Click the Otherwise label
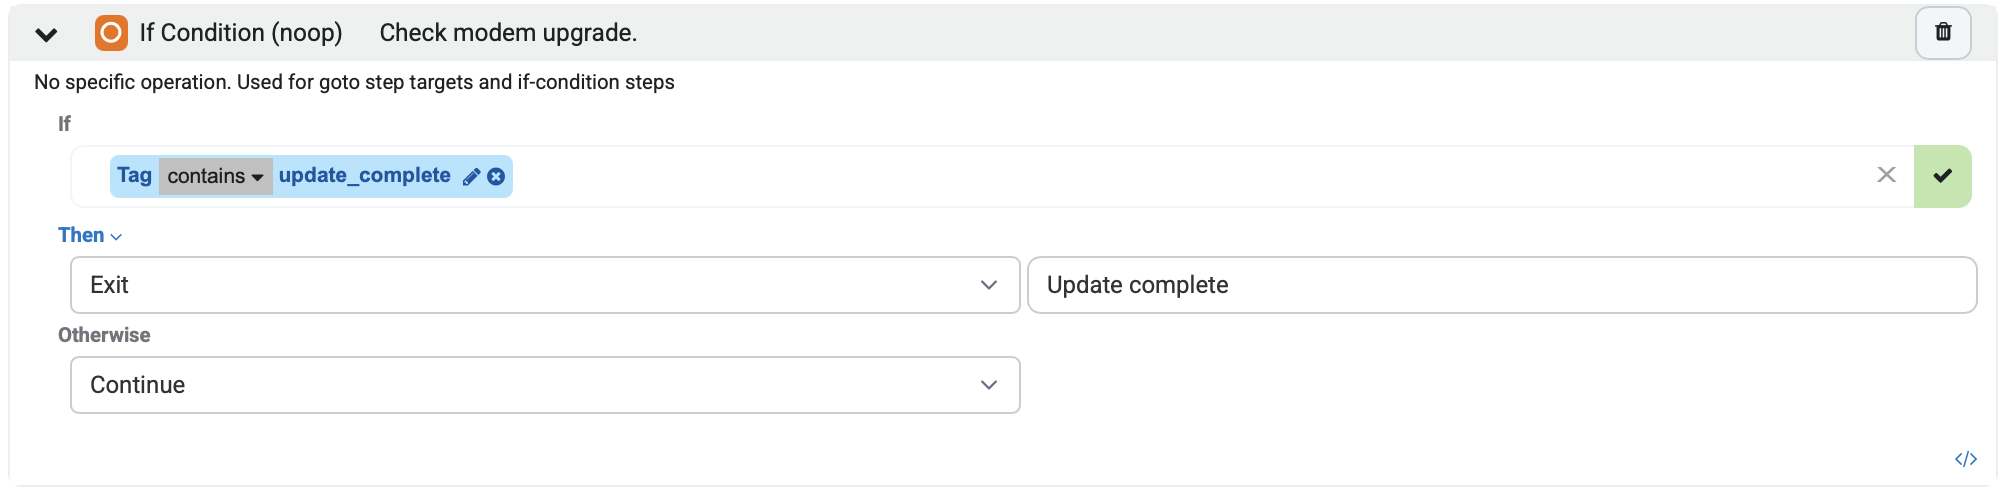Viewport: 2006px width, 494px height. [104, 335]
